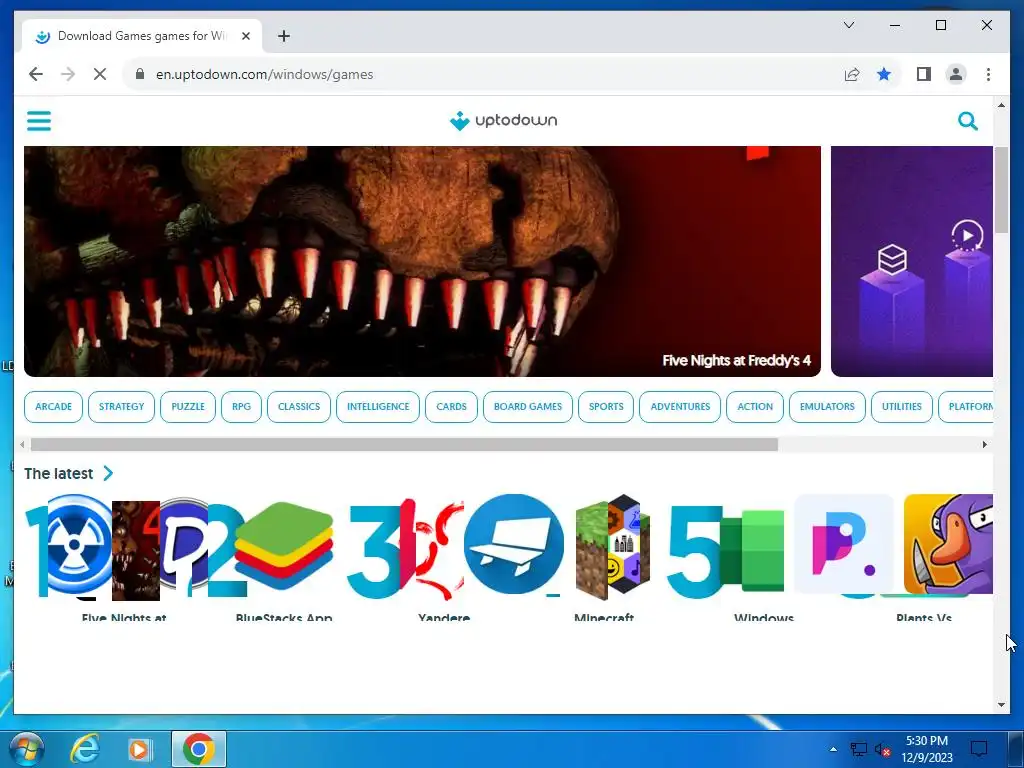1024x768 pixels.
Task: Open the Five Nights at Freddy's 4 banner
Action: (422, 261)
